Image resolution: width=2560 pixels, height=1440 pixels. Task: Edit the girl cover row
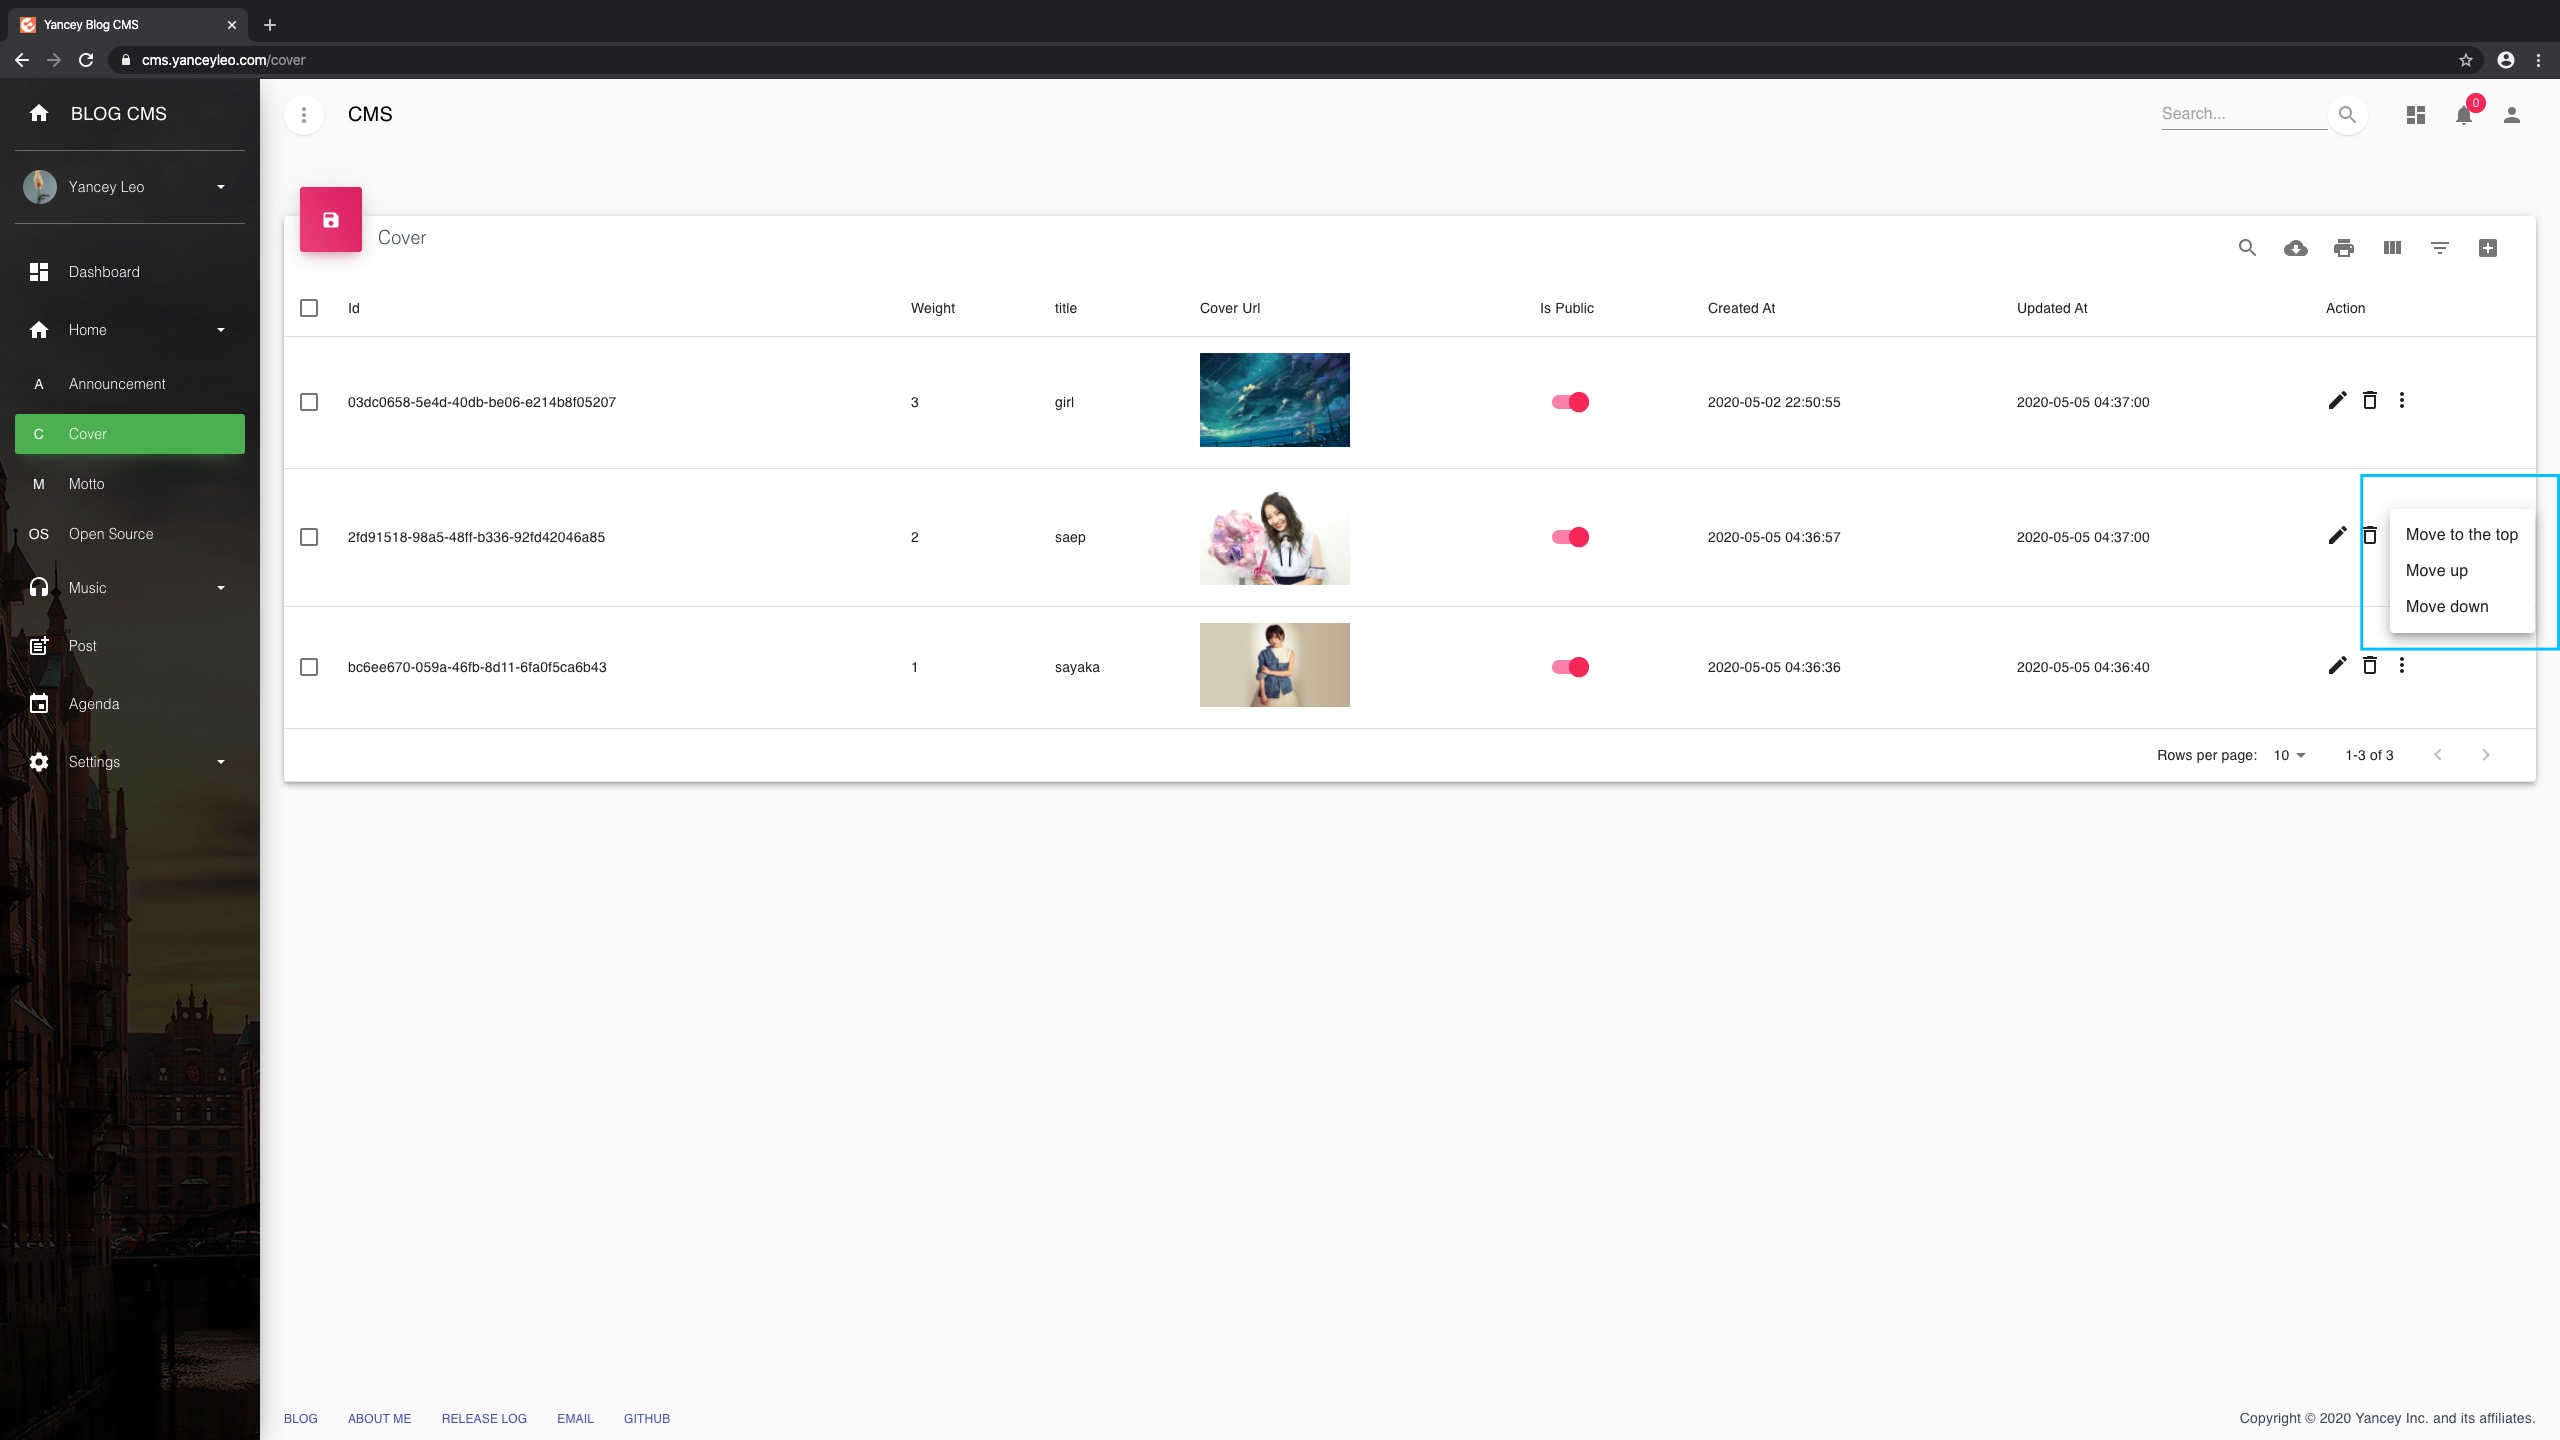[x=2337, y=401]
